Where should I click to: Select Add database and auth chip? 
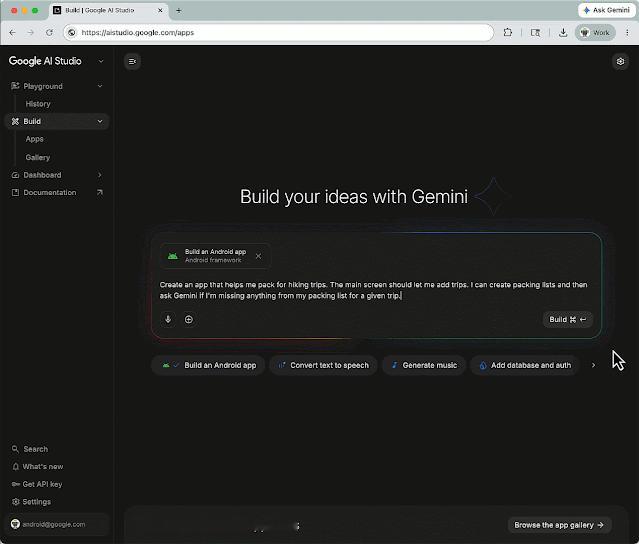pos(525,365)
